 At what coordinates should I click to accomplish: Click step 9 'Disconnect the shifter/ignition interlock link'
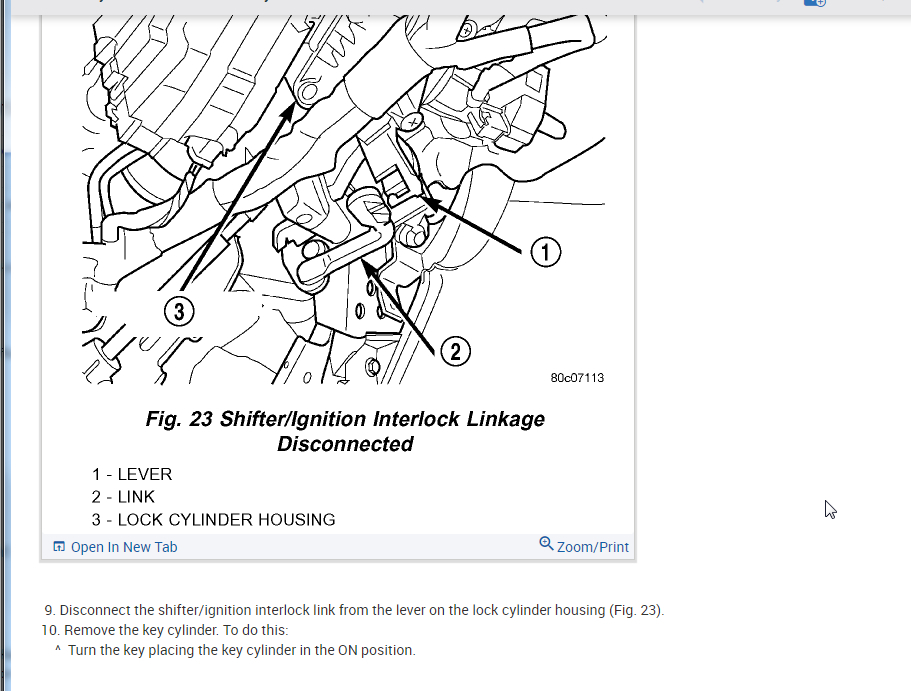coord(354,610)
